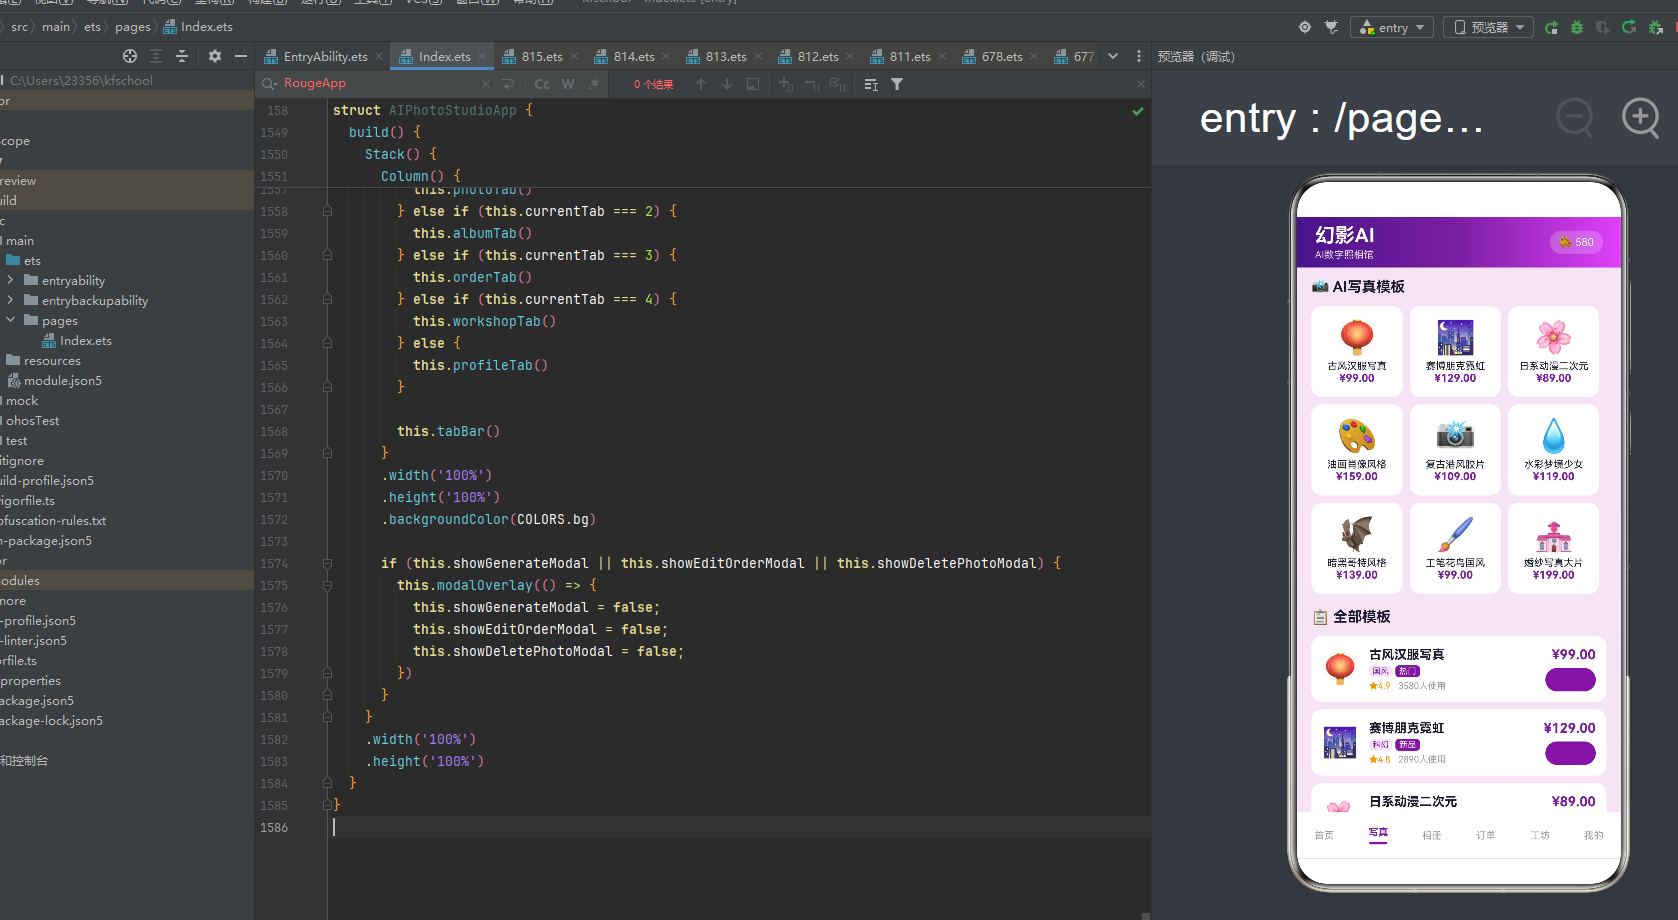Screen dimensions: 1678x920
Task: Toggle whole words W option
Action: pyautogui.click(x=568, y=84)
